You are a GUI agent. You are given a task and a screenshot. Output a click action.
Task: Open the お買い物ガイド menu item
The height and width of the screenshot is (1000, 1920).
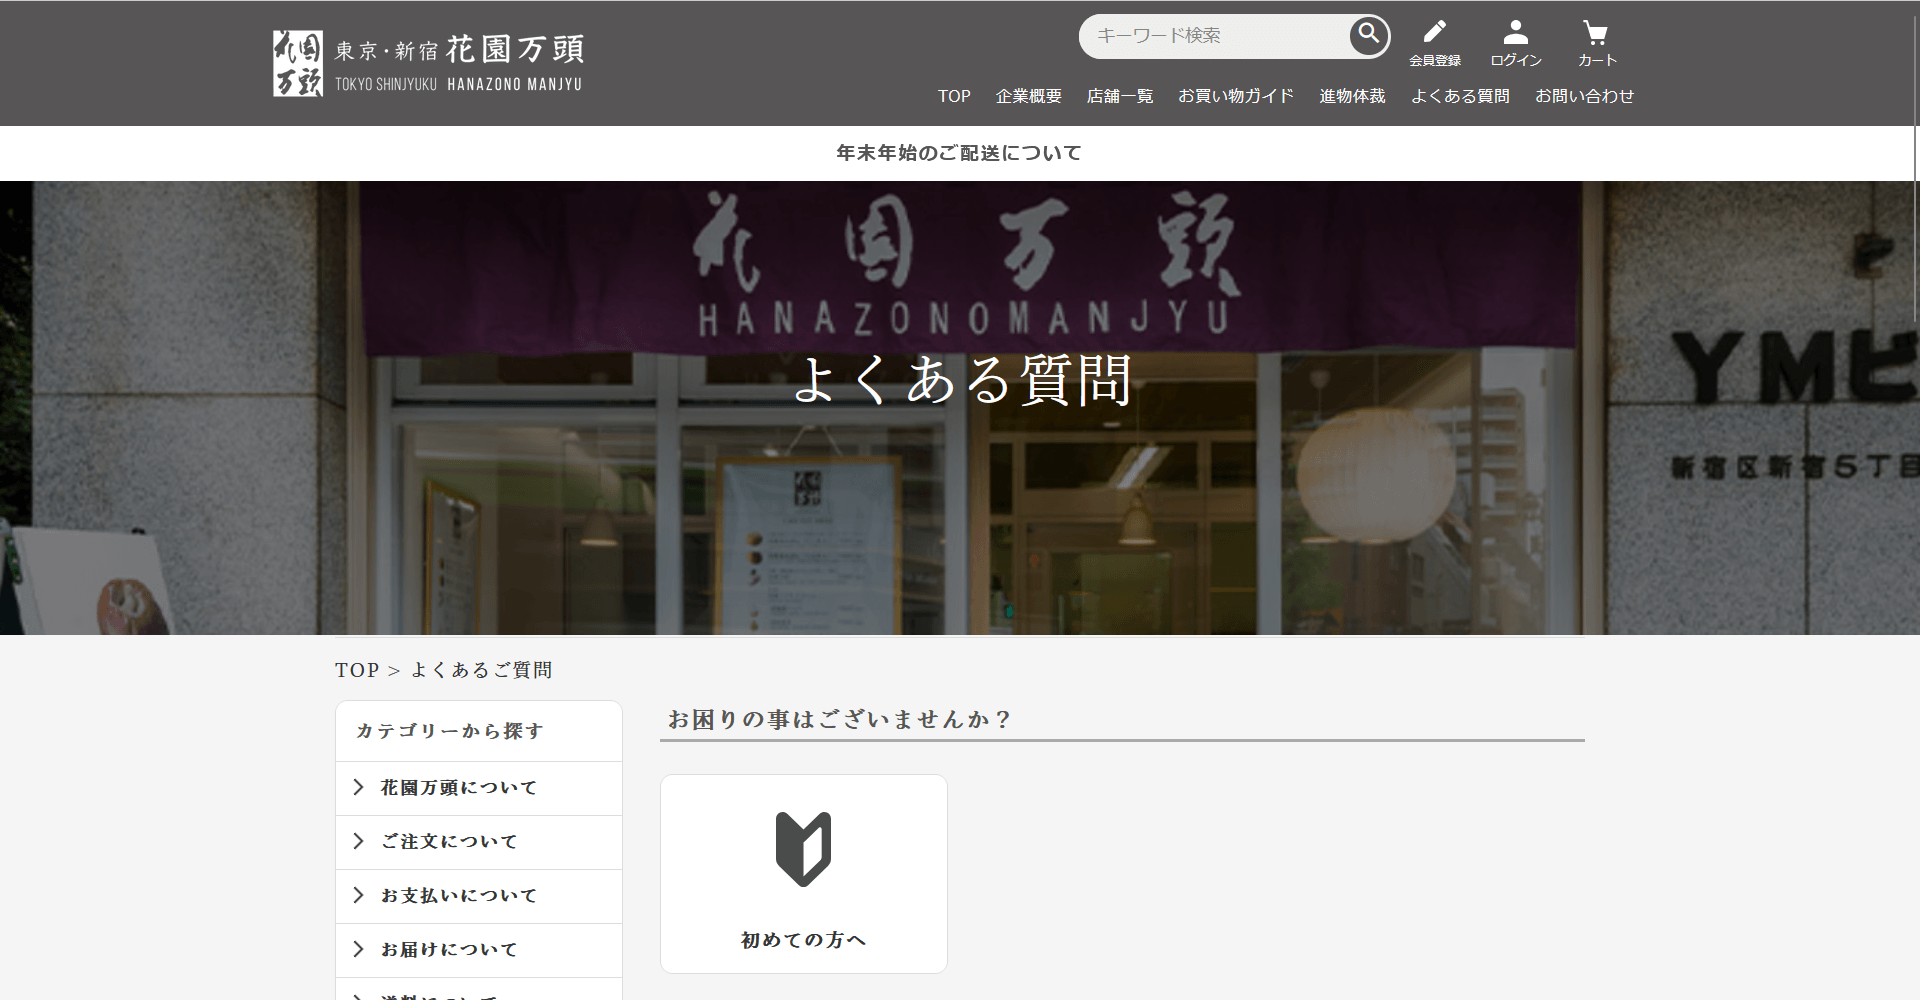click(x=1236, y=96)
